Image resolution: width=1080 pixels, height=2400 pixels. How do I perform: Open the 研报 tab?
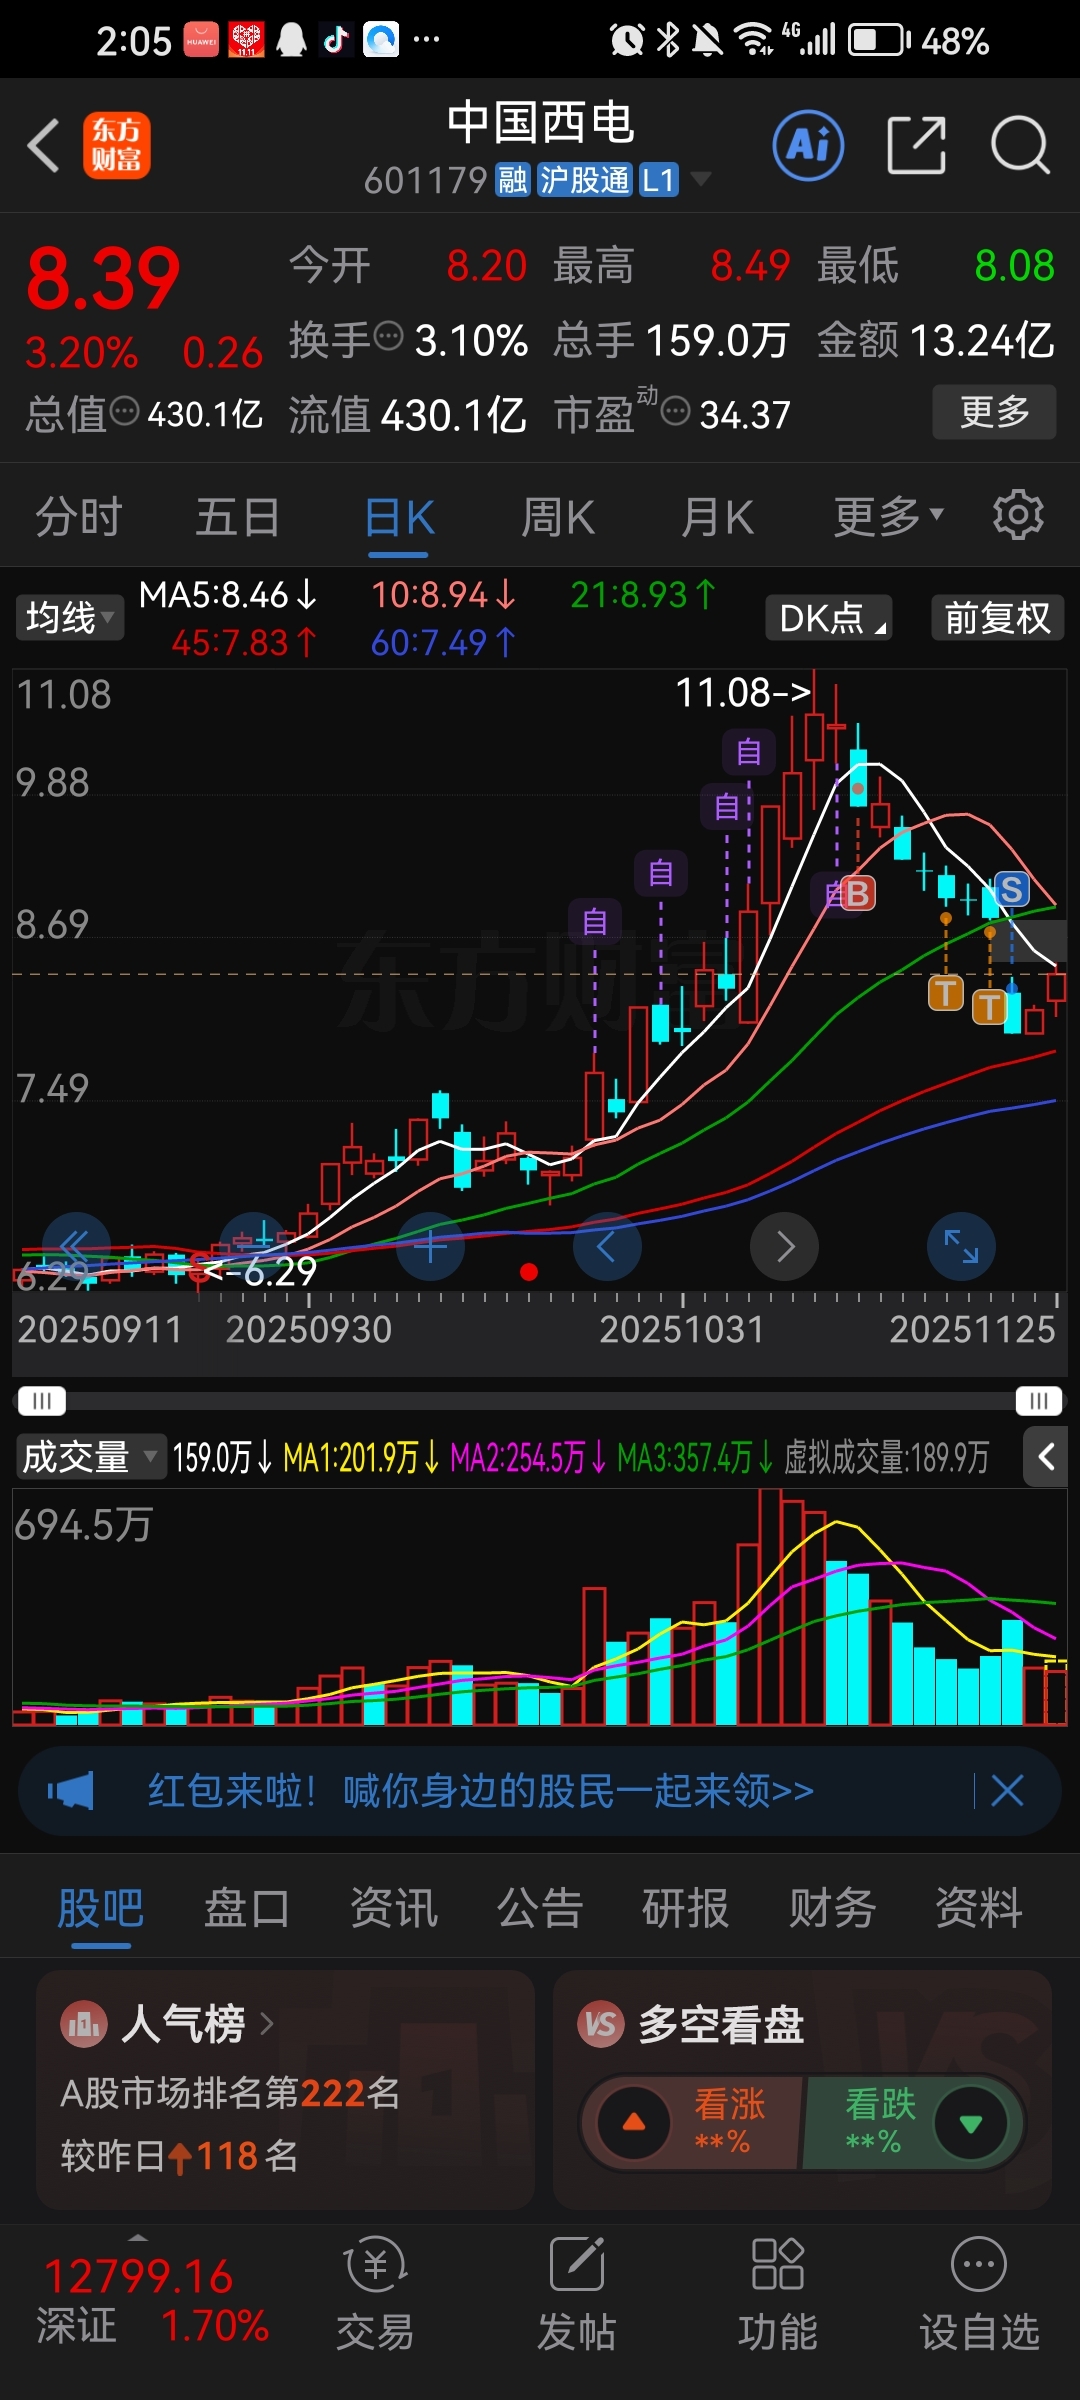686,1907
